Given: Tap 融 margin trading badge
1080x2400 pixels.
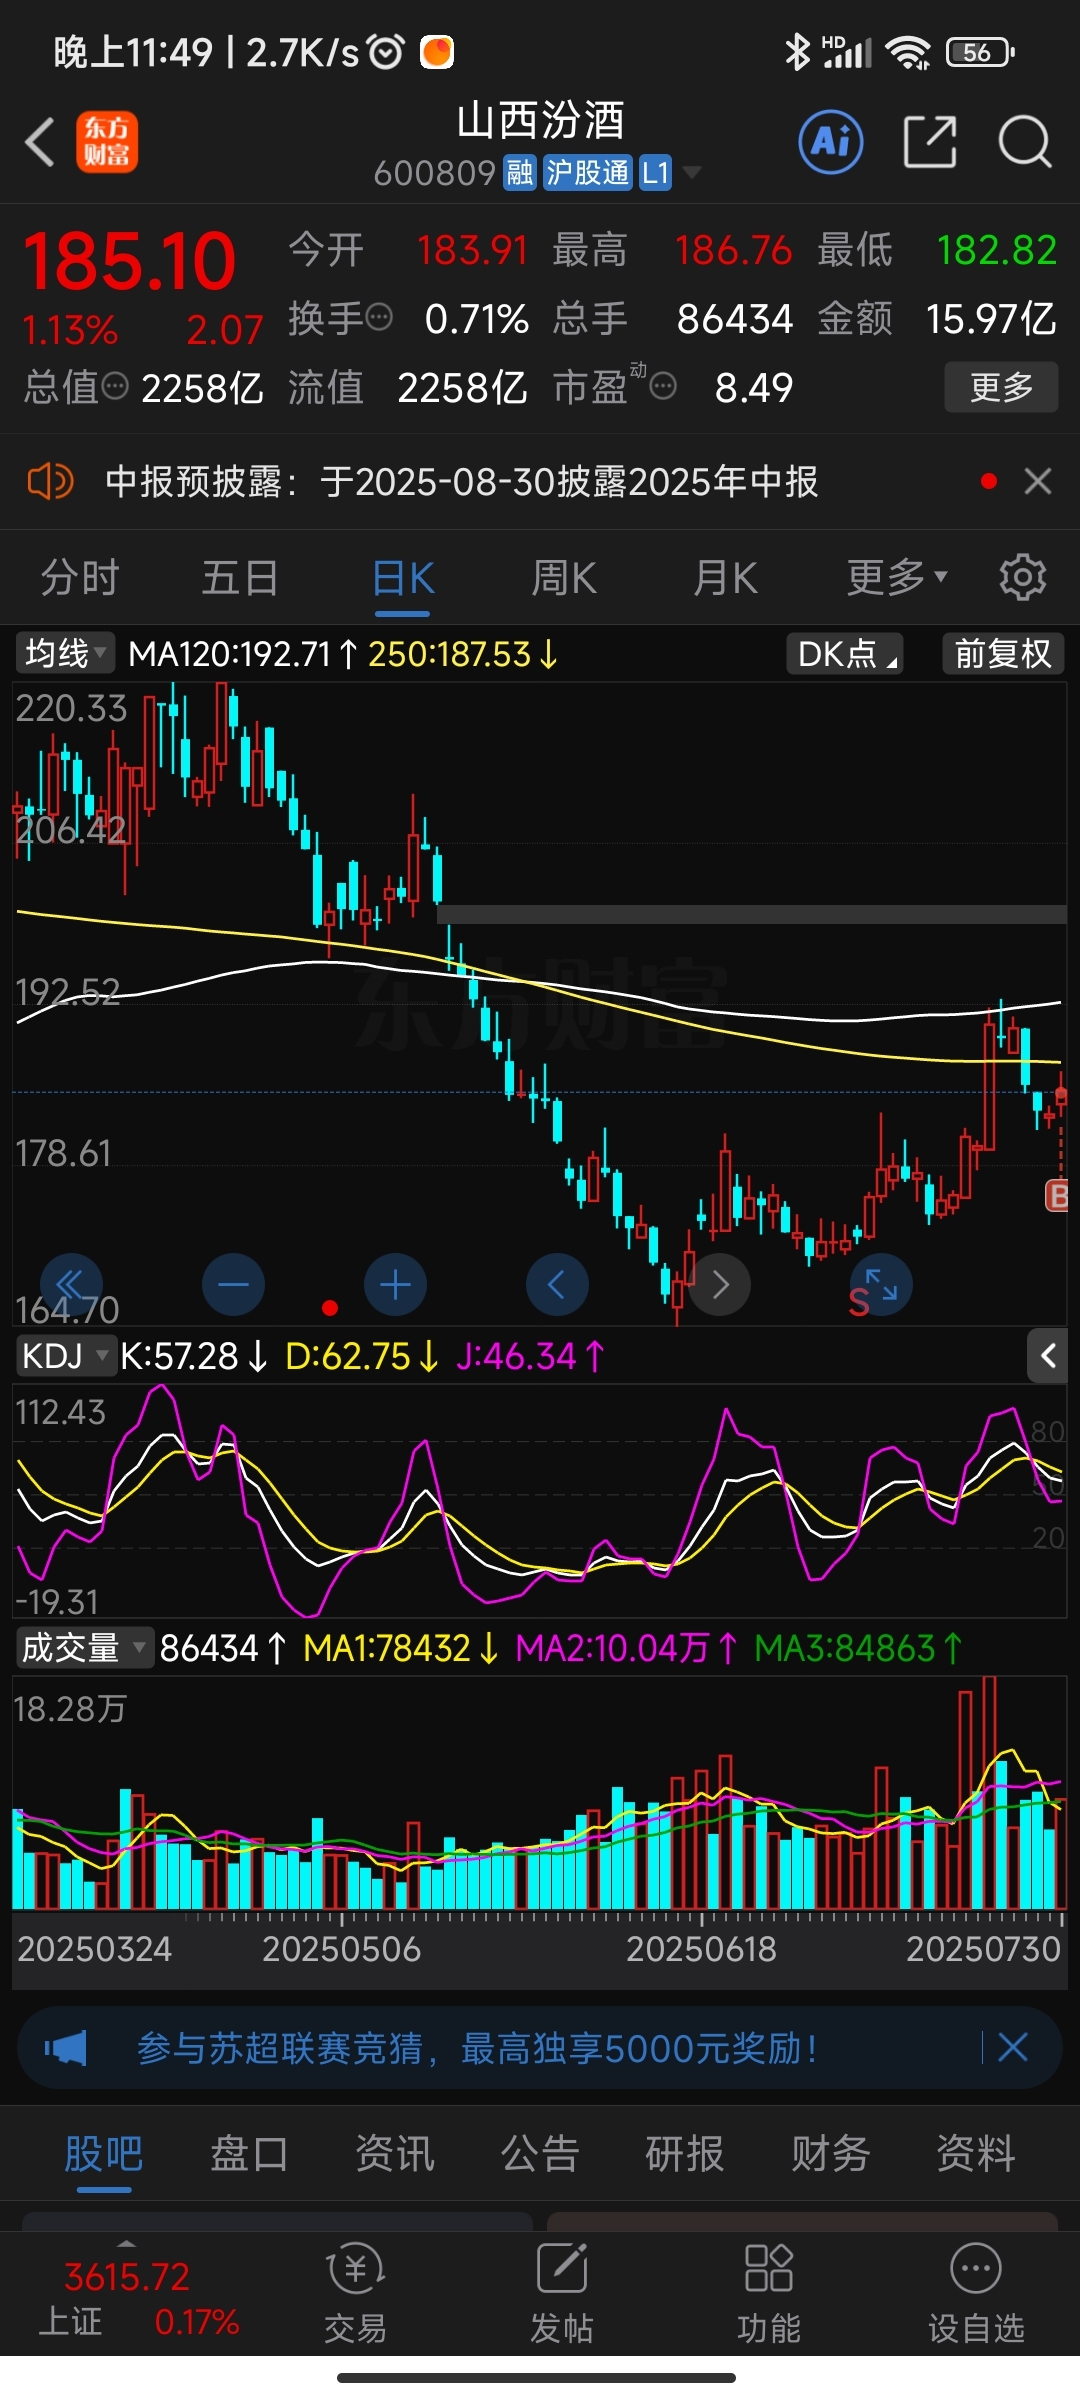Looking at the screenshot, I should point(519,173).
